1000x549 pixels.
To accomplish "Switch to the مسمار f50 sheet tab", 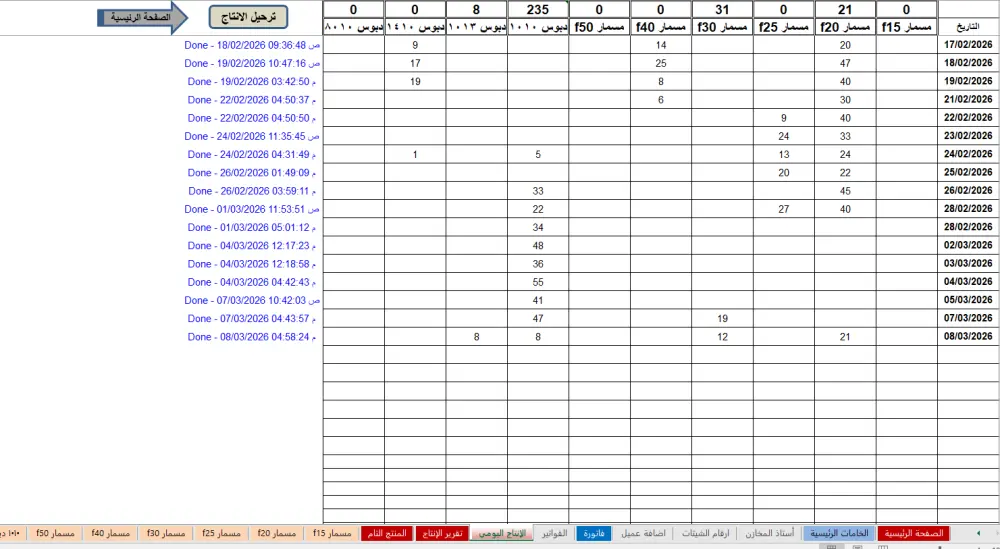I will pyautogui.click(x=55, y=533).
